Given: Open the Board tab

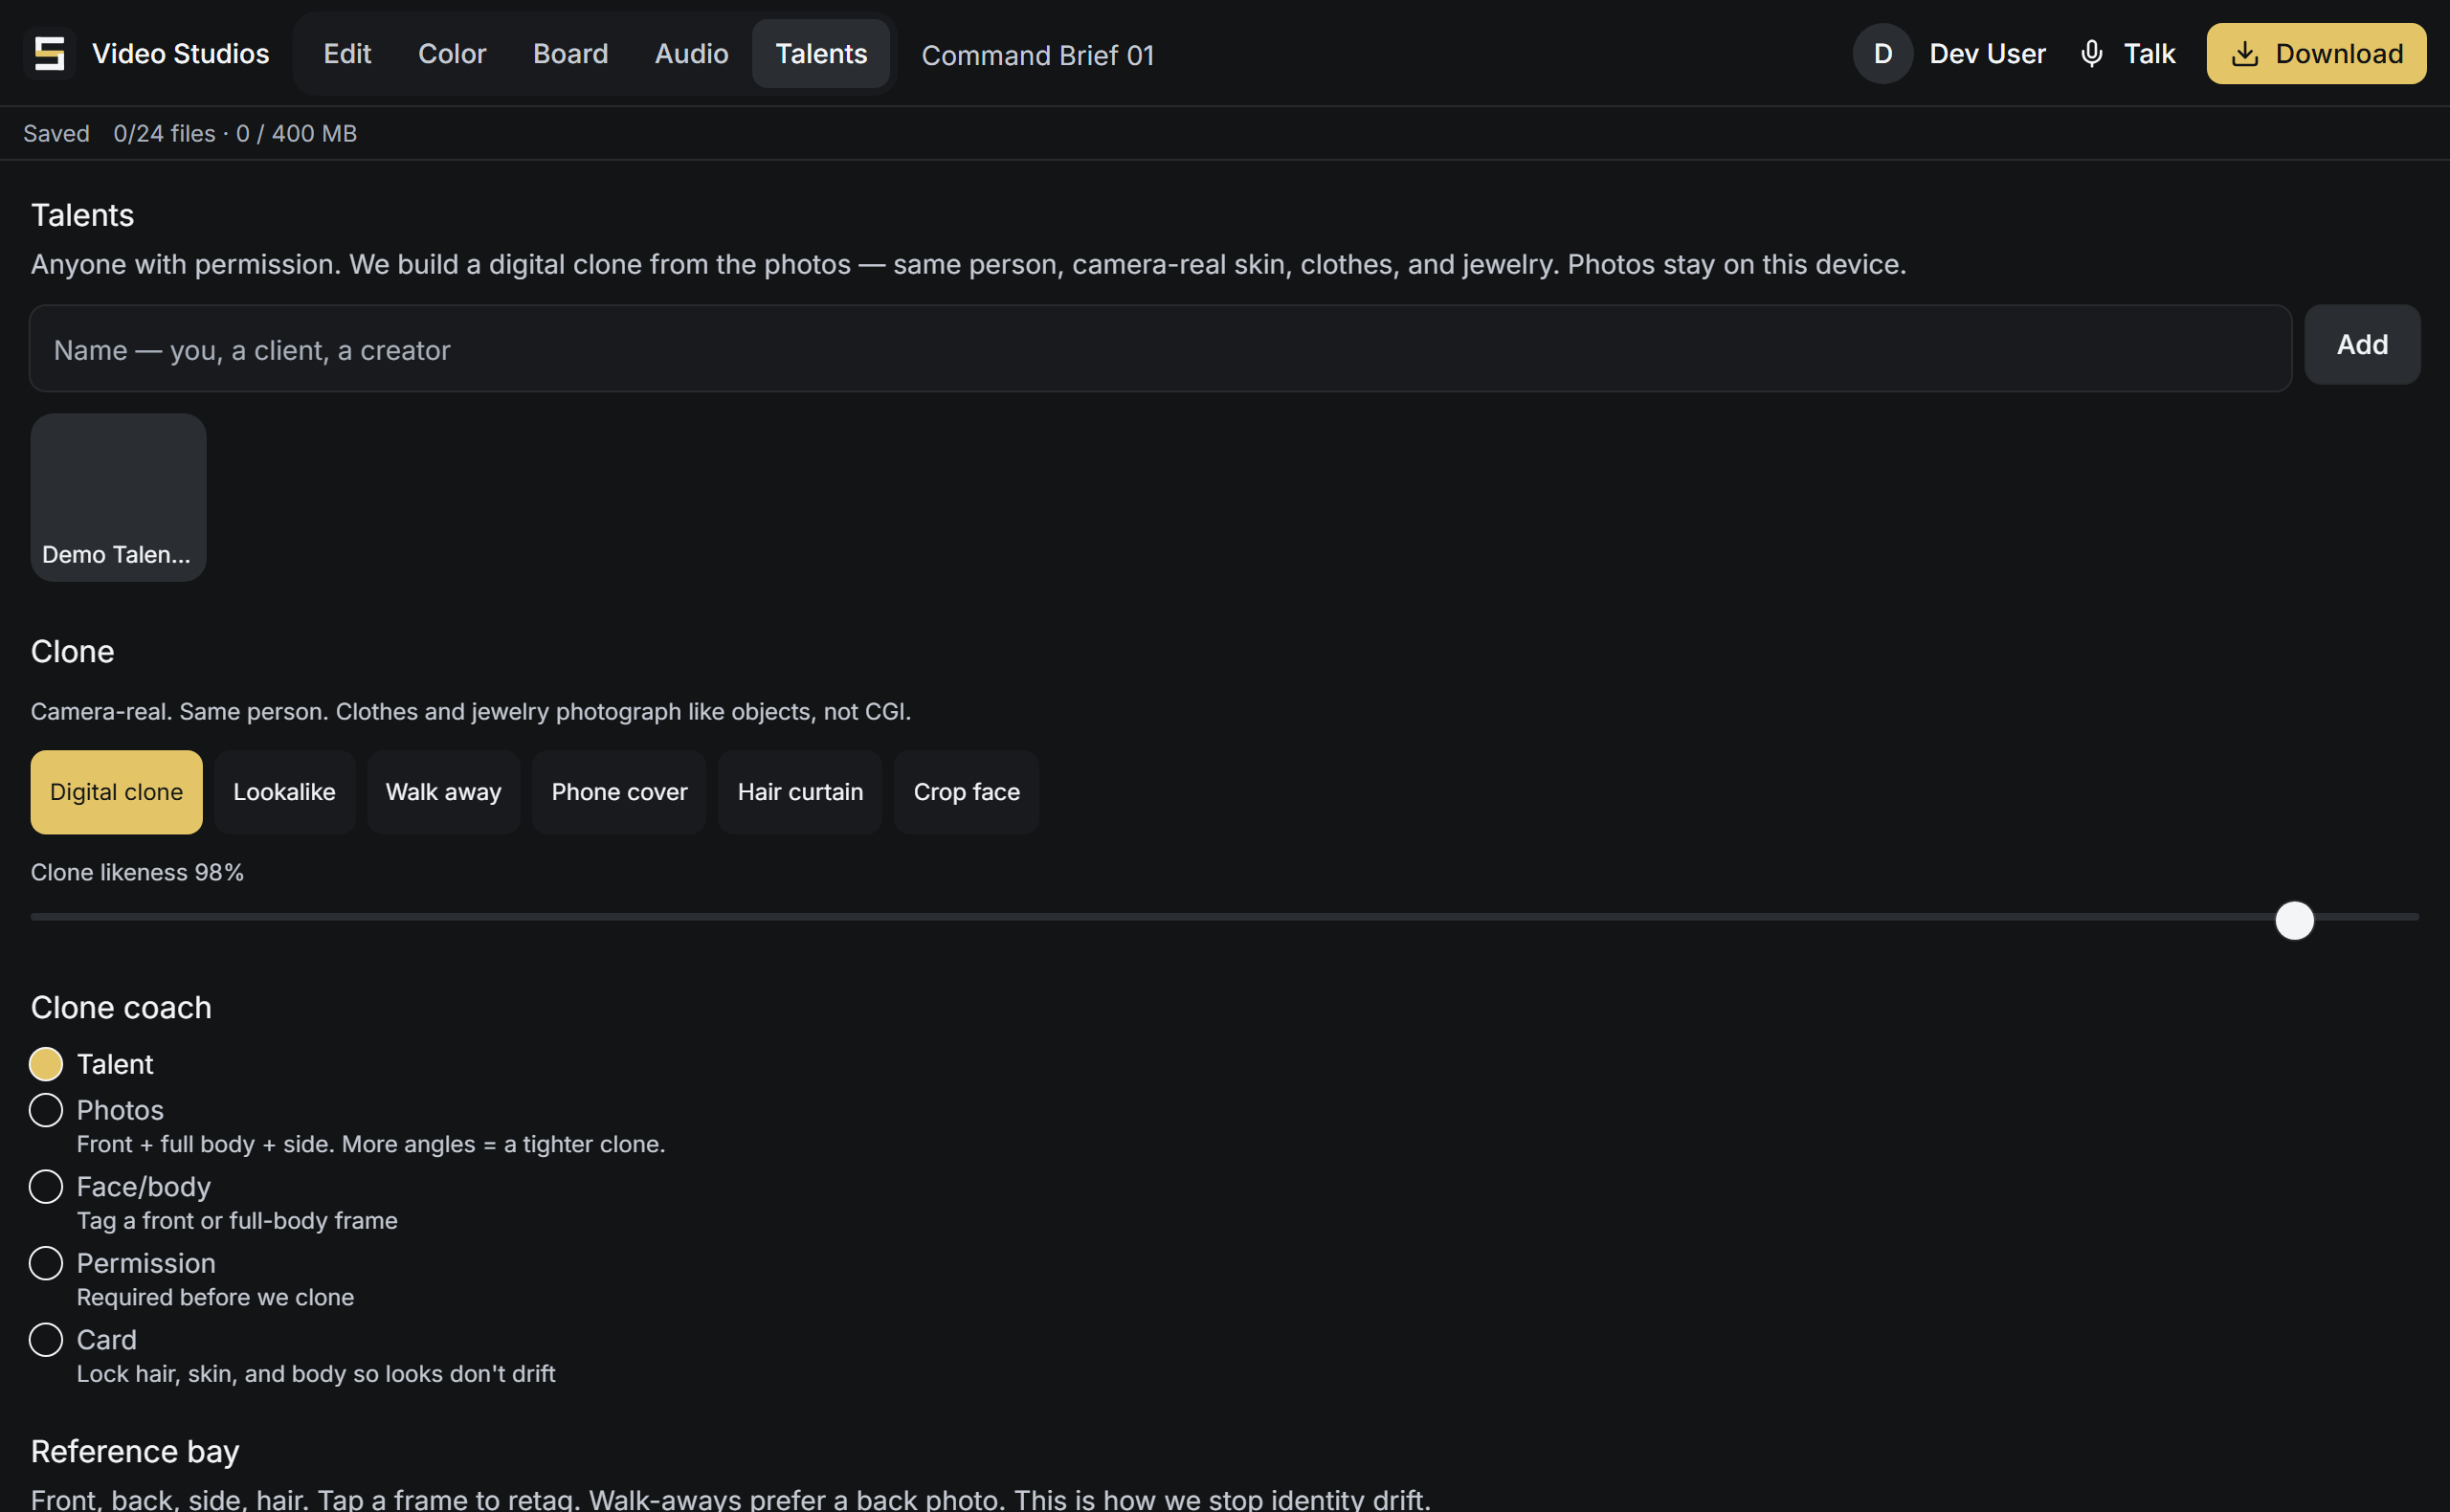Looking at the screenshot, I should (570, 53).
